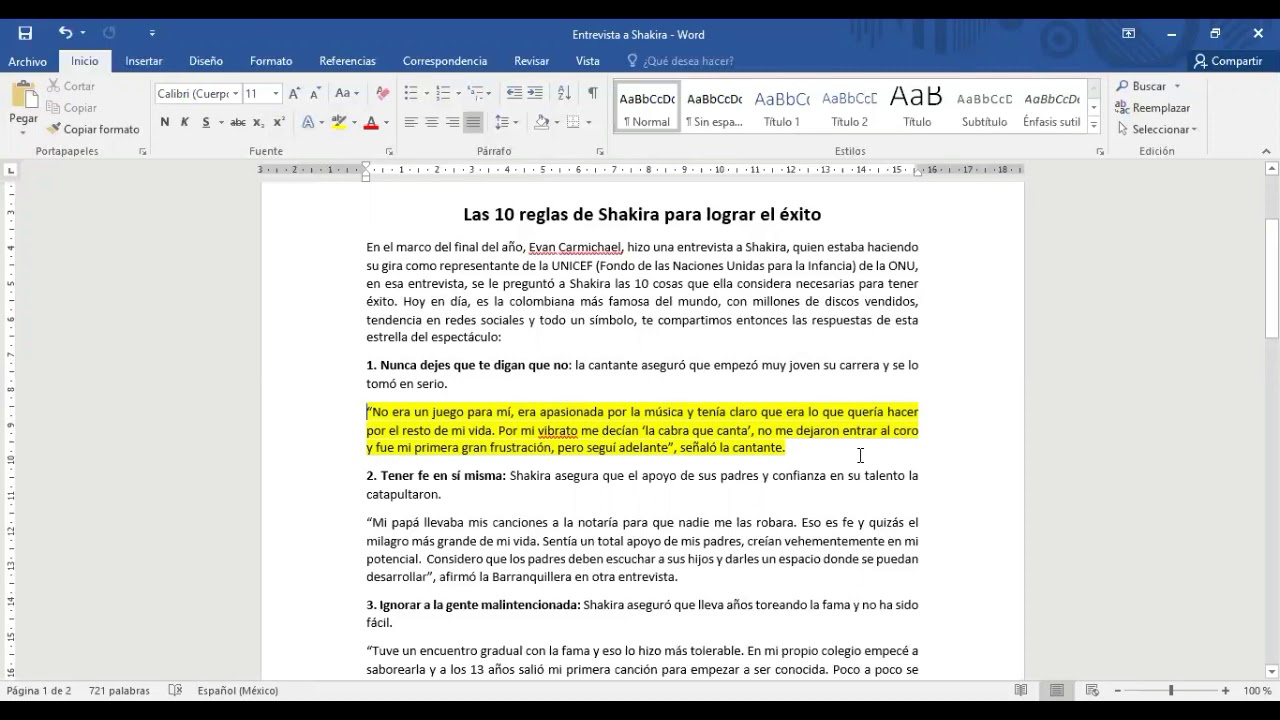Click the Compartir button
The width and height of the screenshot is (1280, 720).
click(1227, 61)
